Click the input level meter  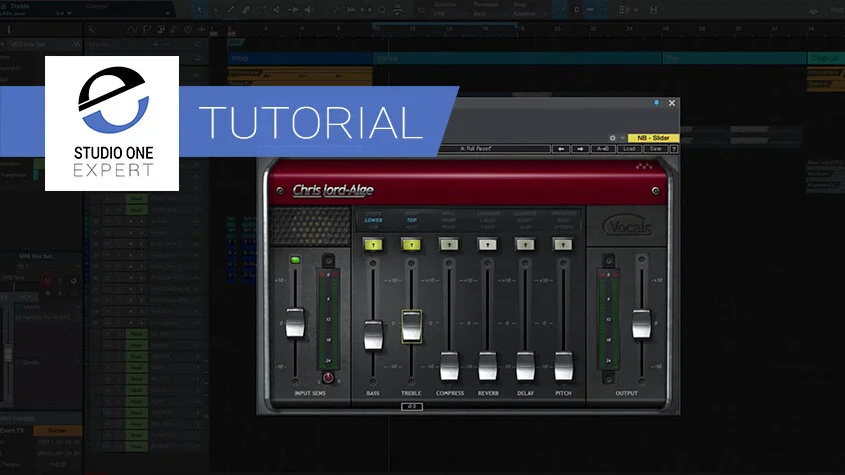pyautogui.click(x=328, y=319)
